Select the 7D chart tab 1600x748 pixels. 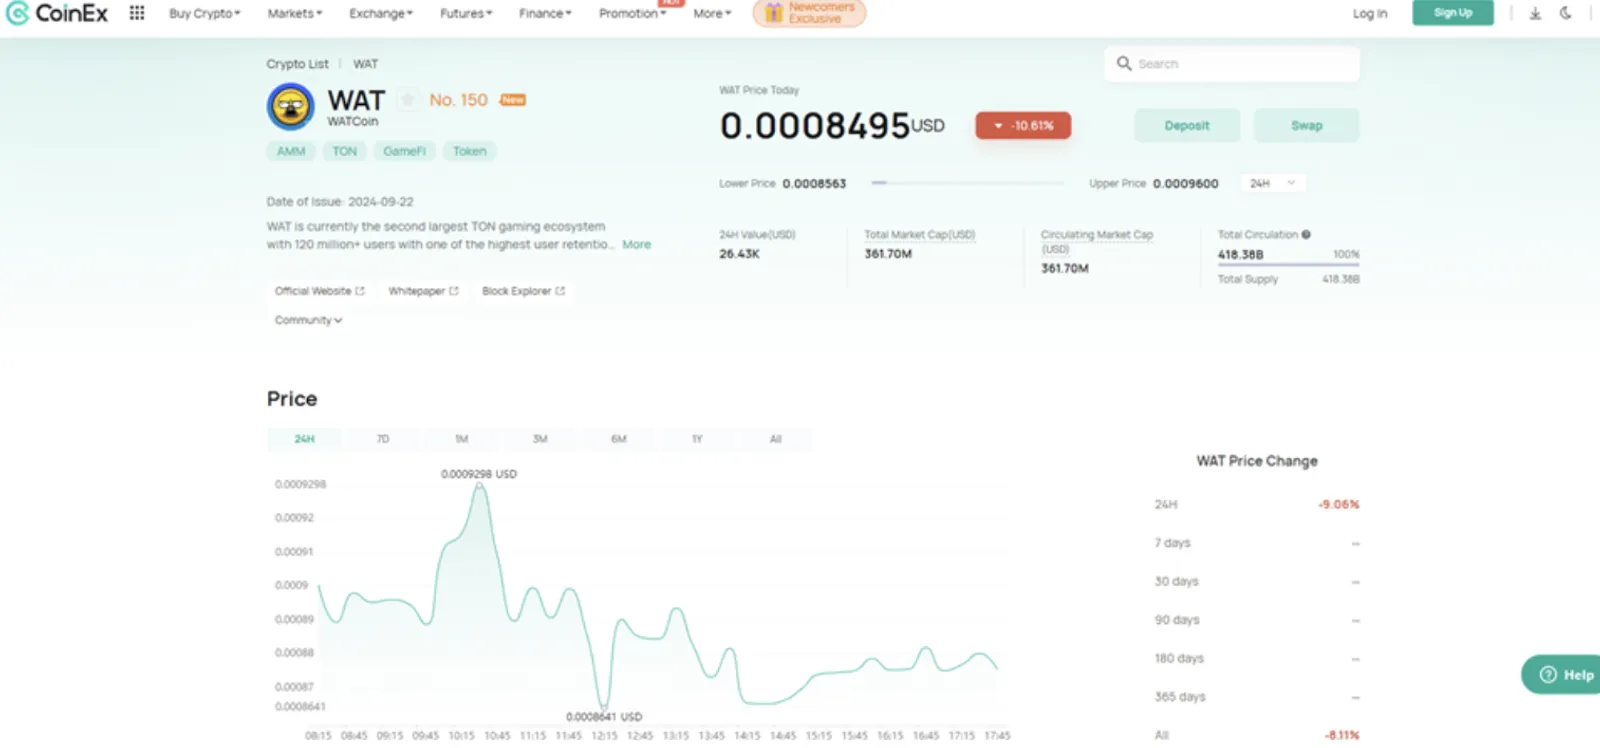[383, 439]
